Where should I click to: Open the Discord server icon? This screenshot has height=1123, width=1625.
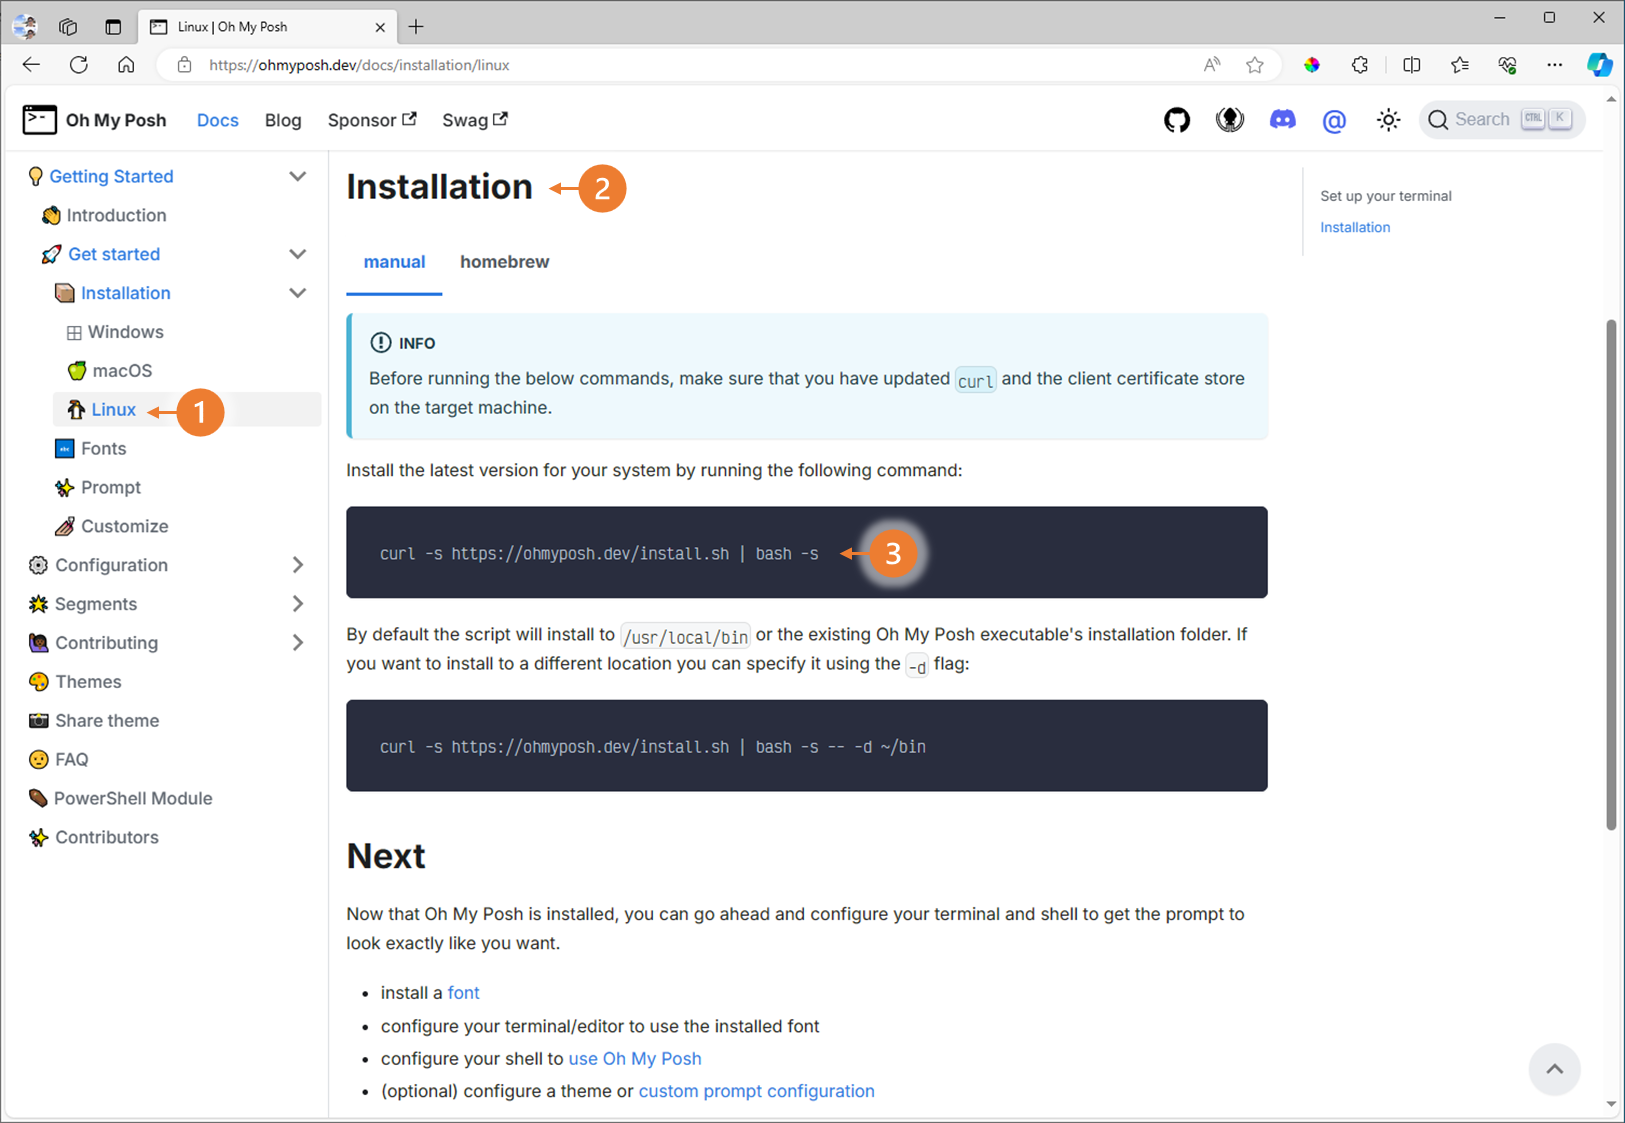[1282, 120]
